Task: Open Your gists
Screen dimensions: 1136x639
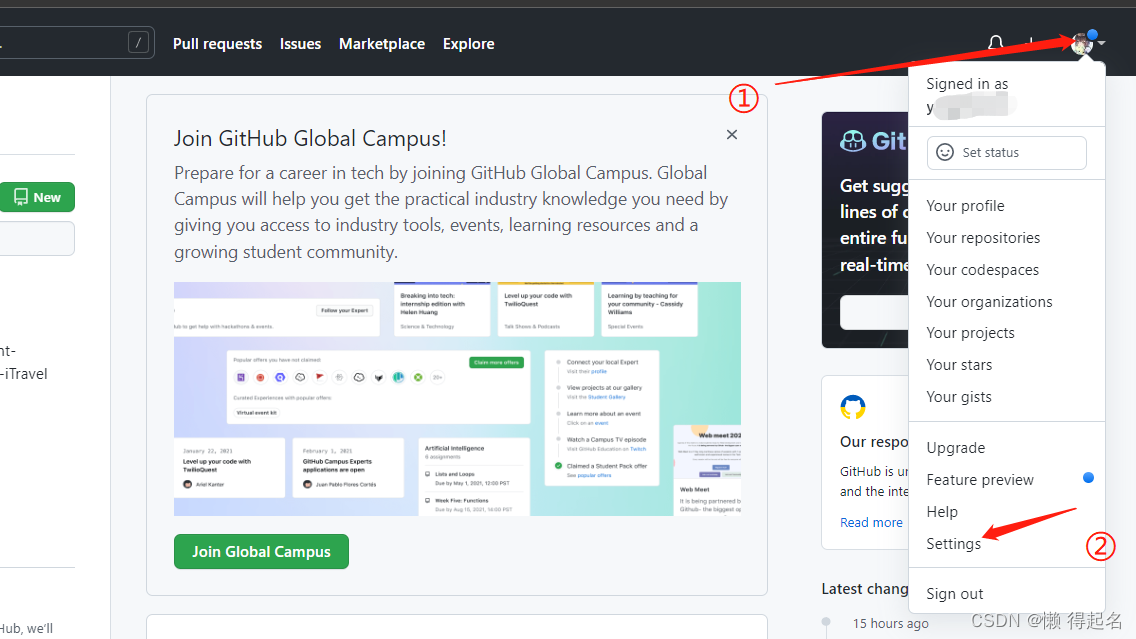Action: 958,396
